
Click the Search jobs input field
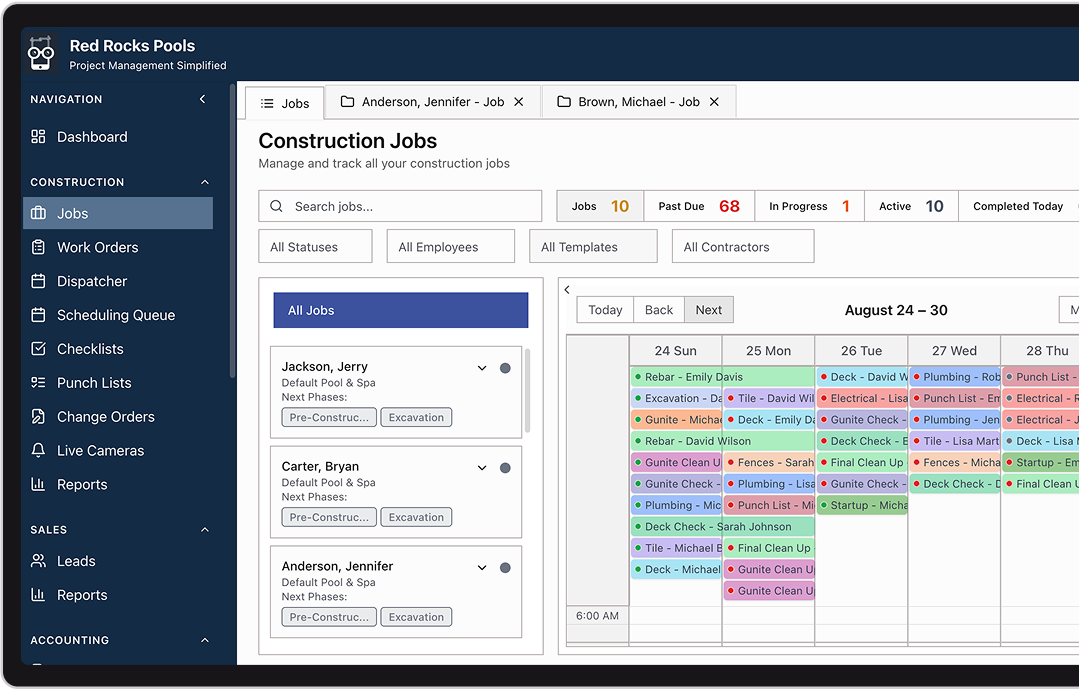click(410, 206)
